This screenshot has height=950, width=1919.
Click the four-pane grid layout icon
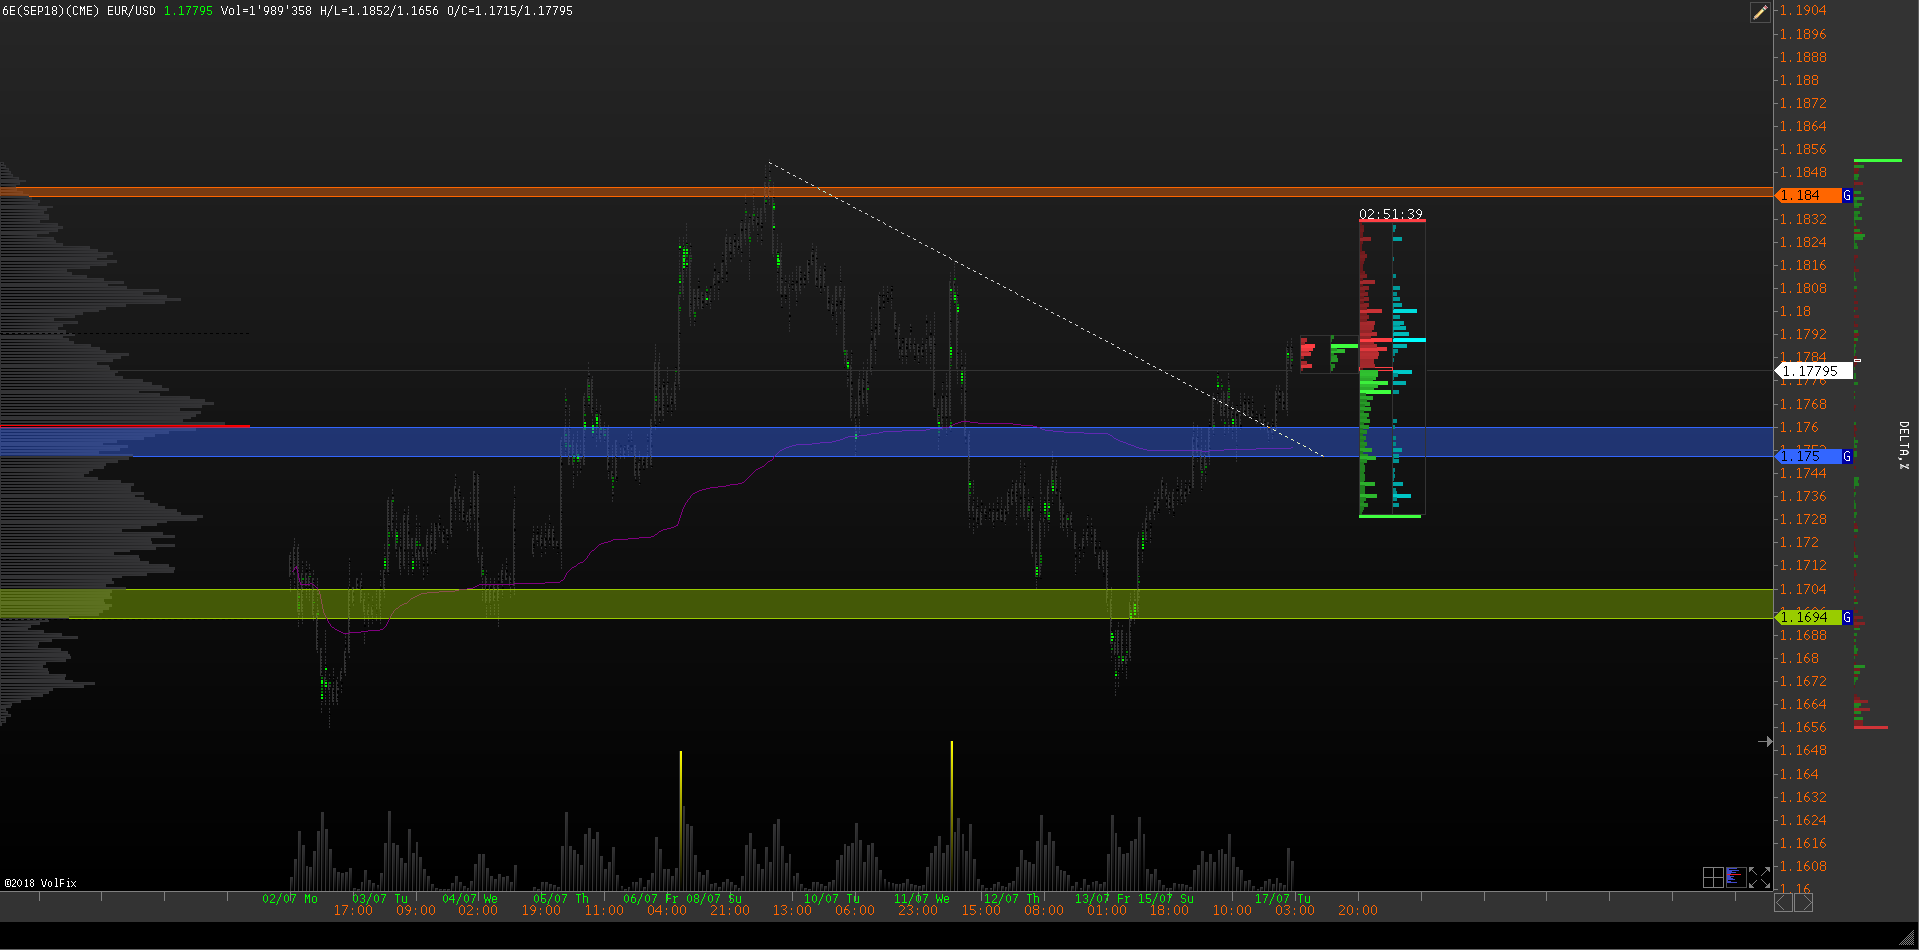1713,877
